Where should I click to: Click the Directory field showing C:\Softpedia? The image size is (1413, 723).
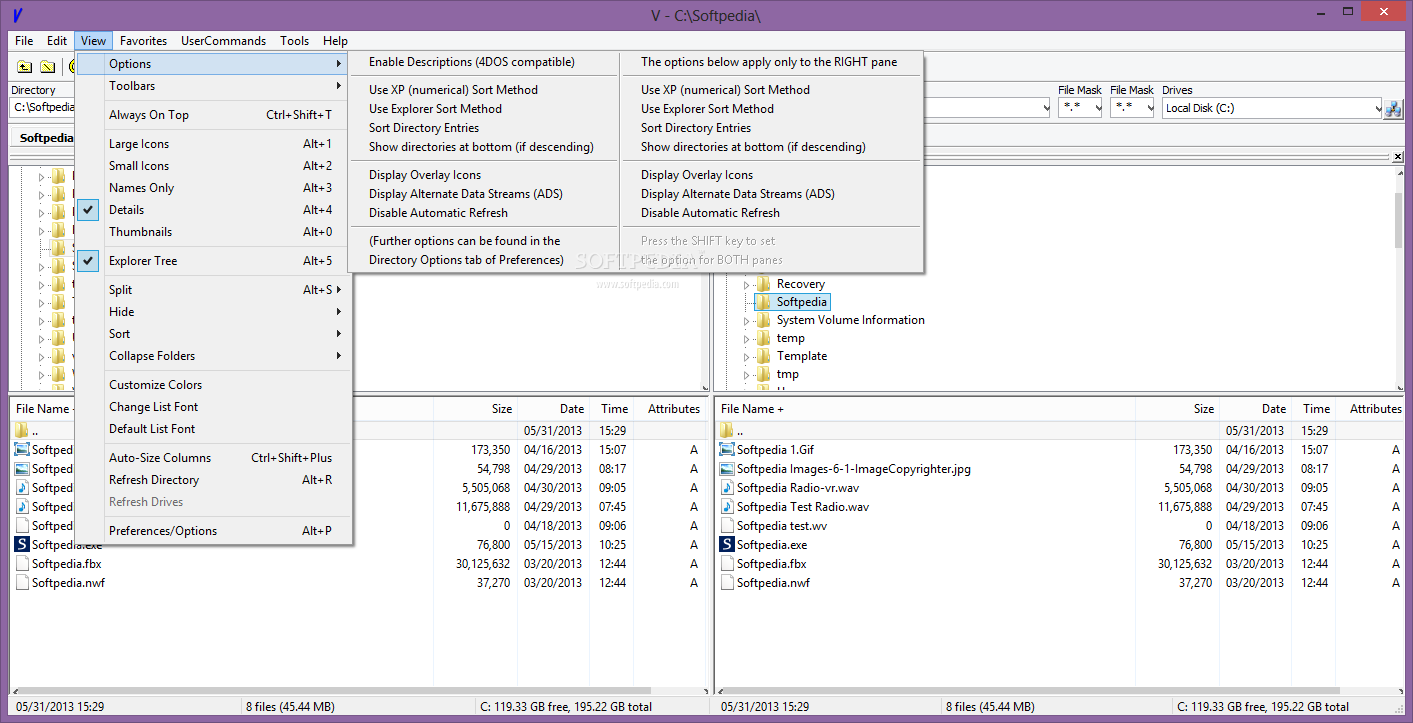44,108
